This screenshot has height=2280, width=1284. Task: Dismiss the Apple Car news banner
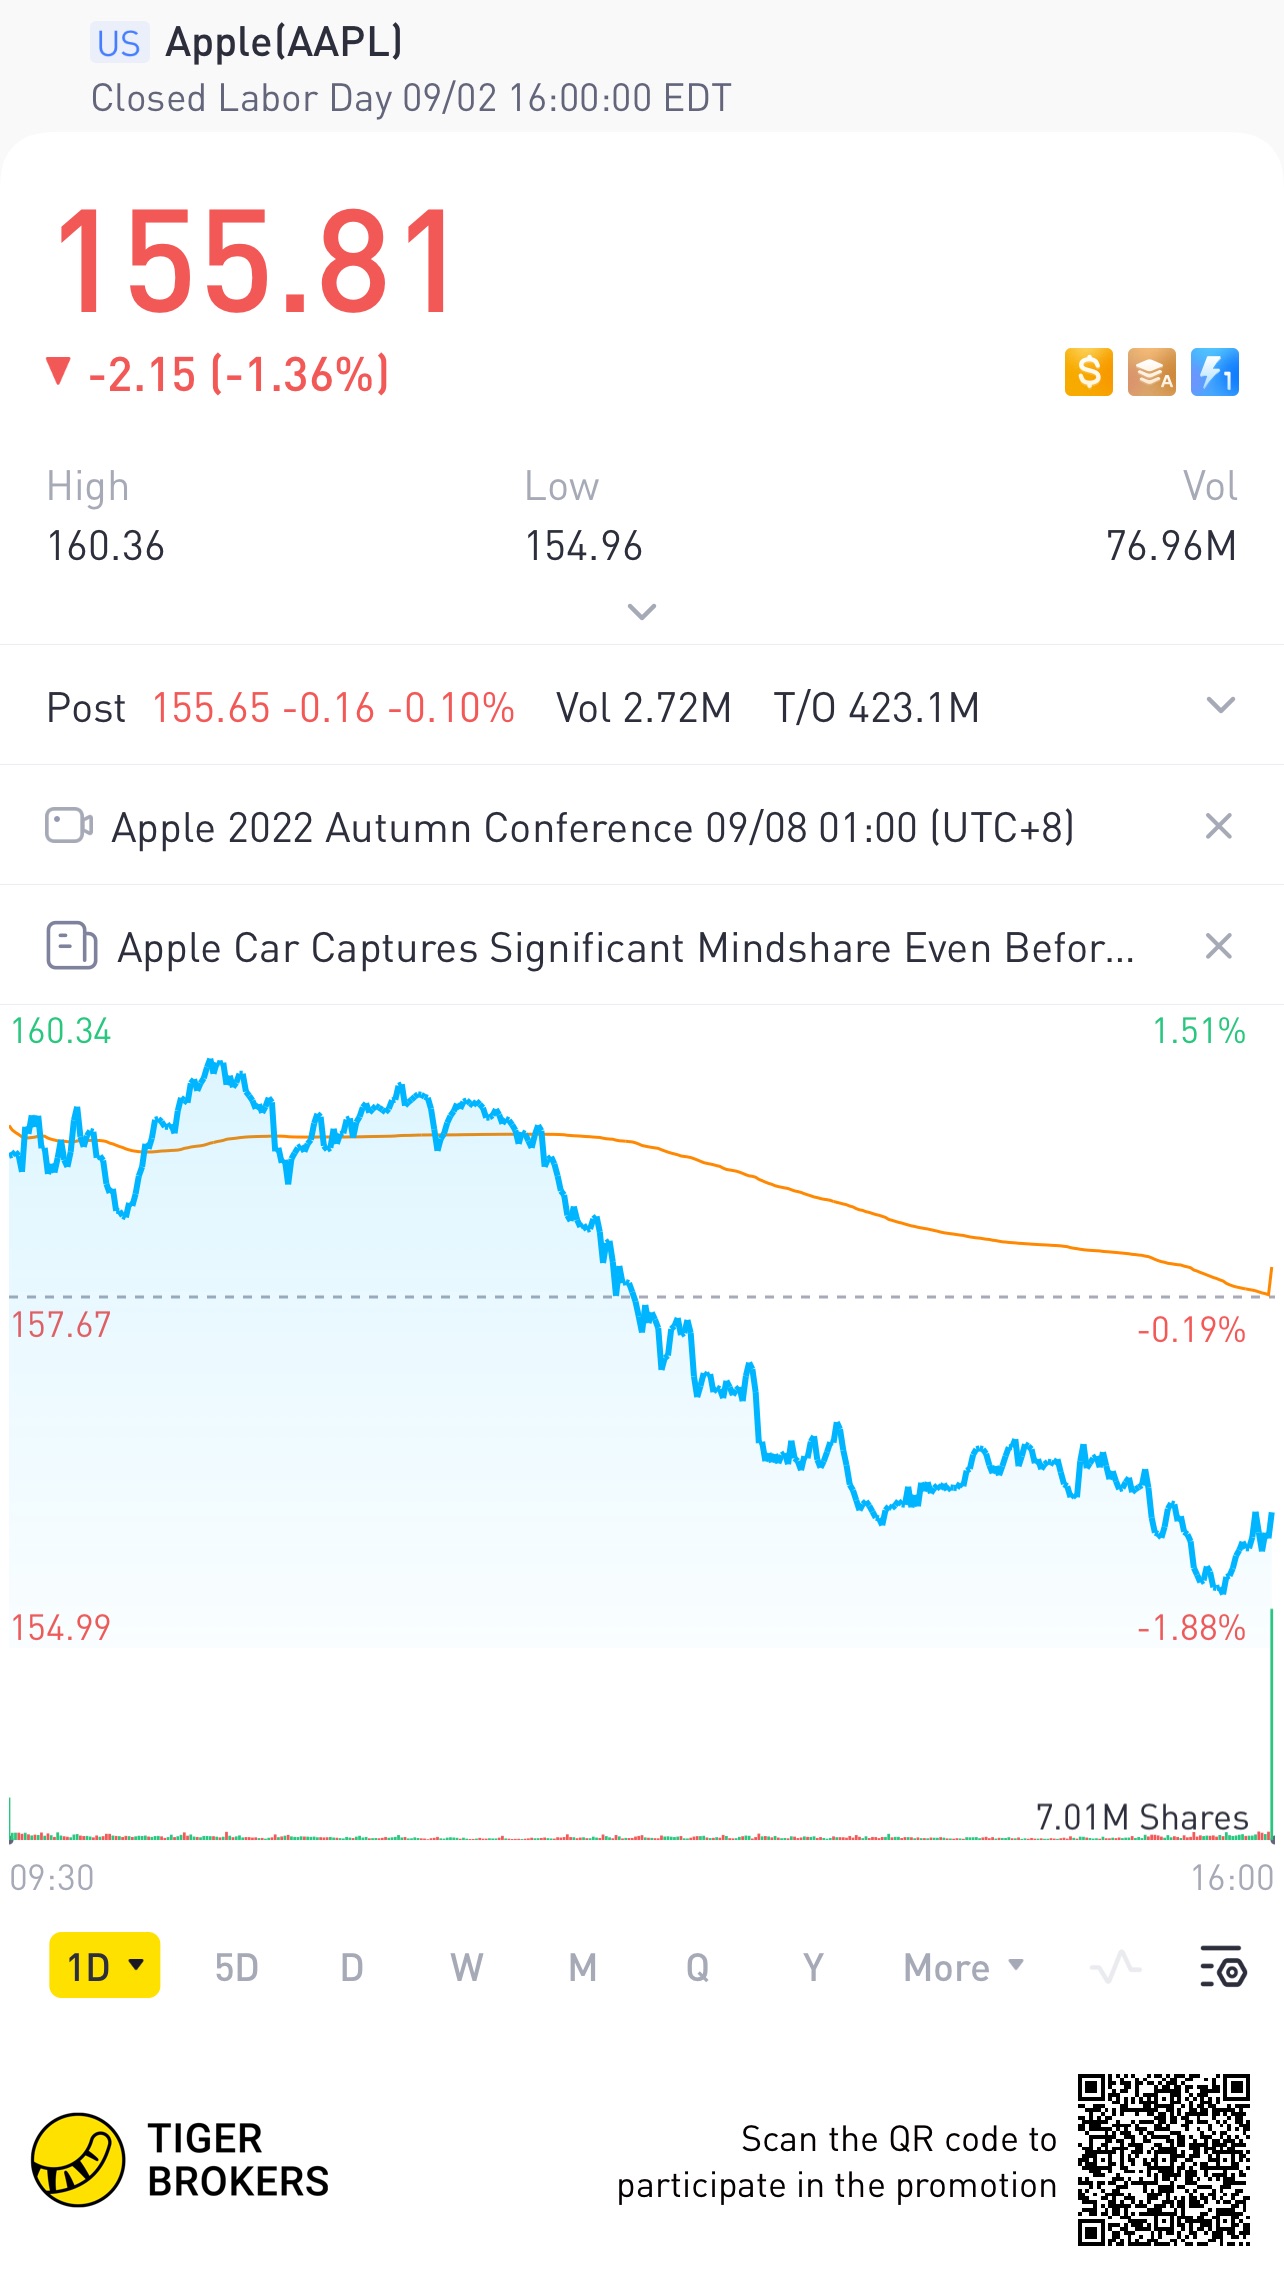tap(1218, 946)
